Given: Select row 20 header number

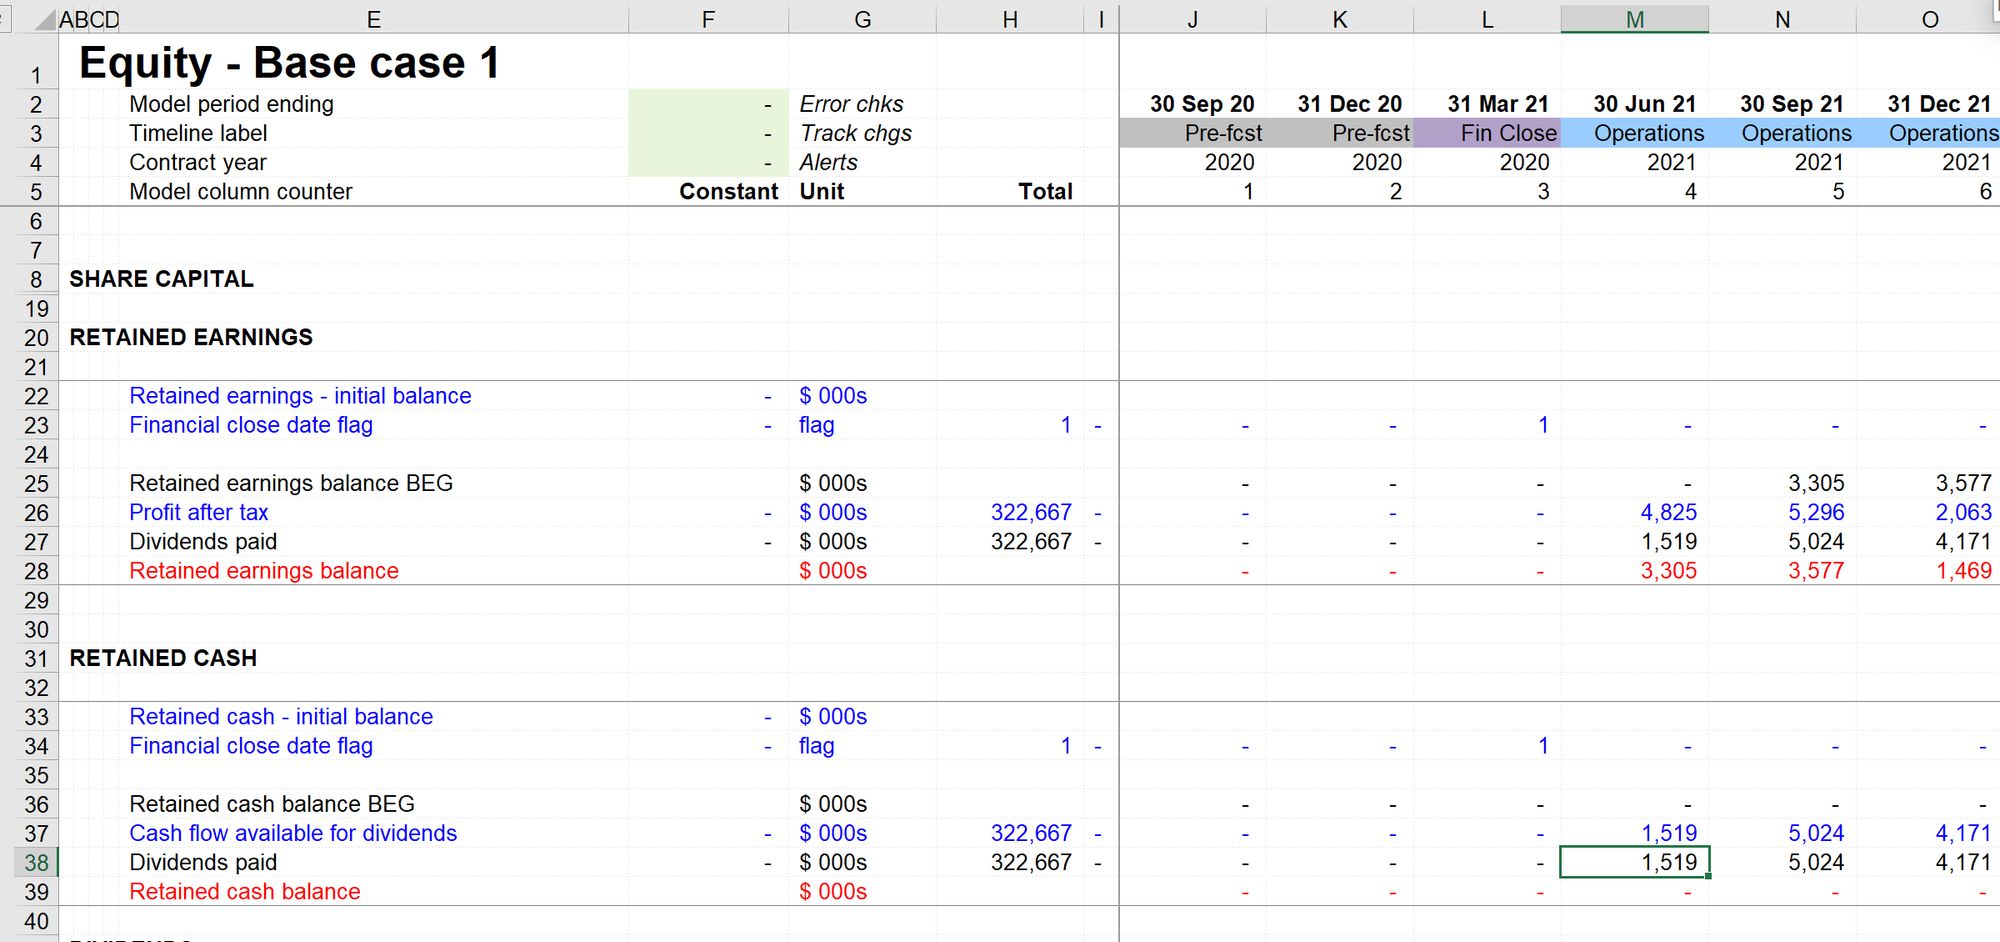Looking at the screenshot, I should click(x=36, y=338).
